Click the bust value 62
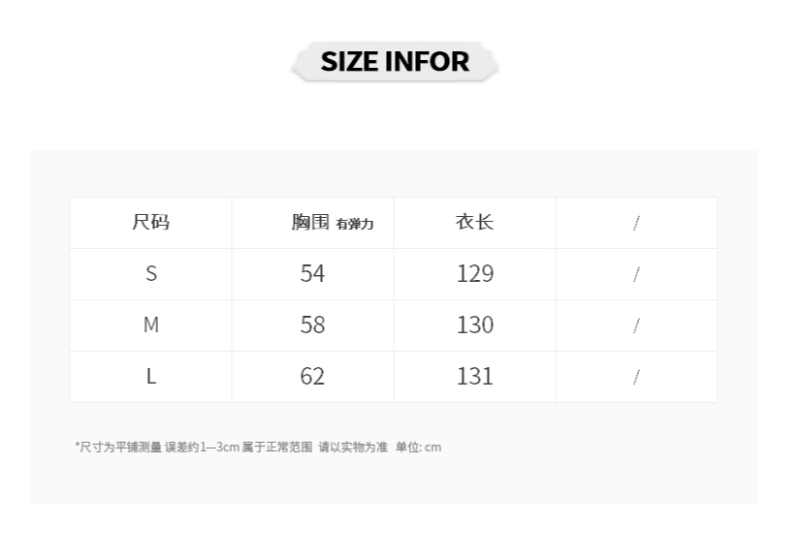This screenshot has height=556, width=800. [313, 376]
